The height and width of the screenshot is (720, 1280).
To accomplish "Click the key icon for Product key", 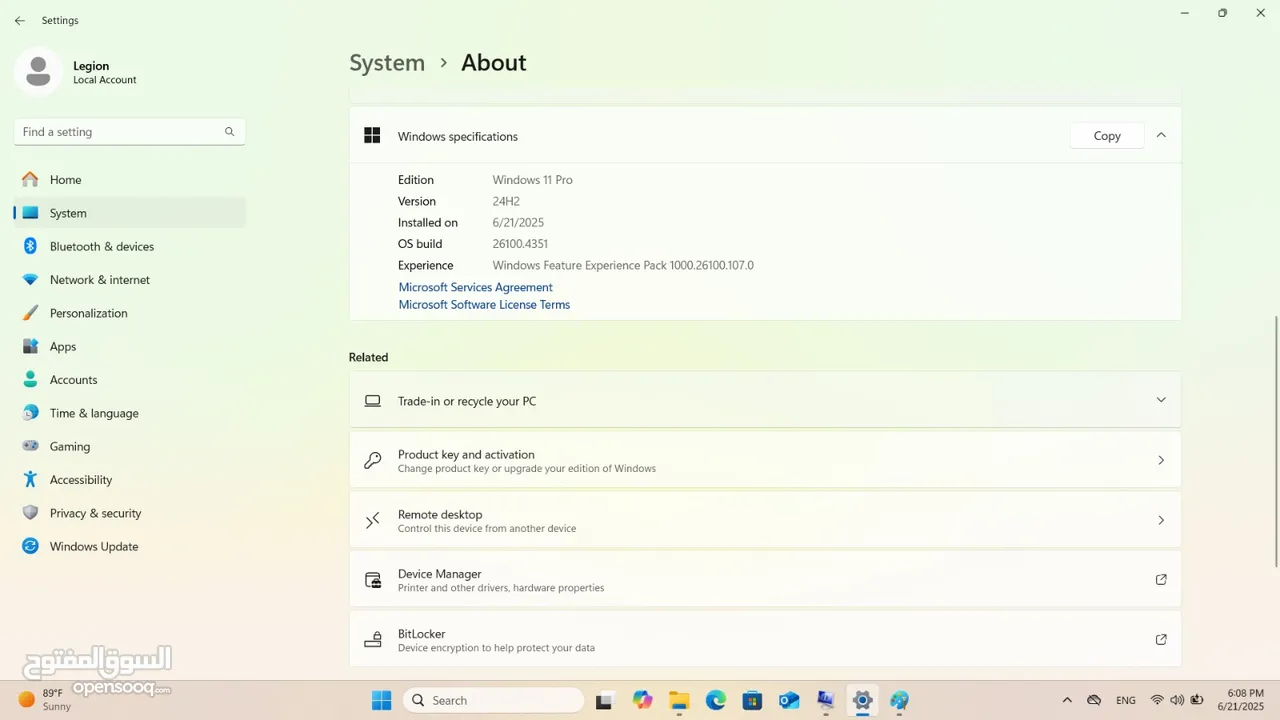I will 373,460.
